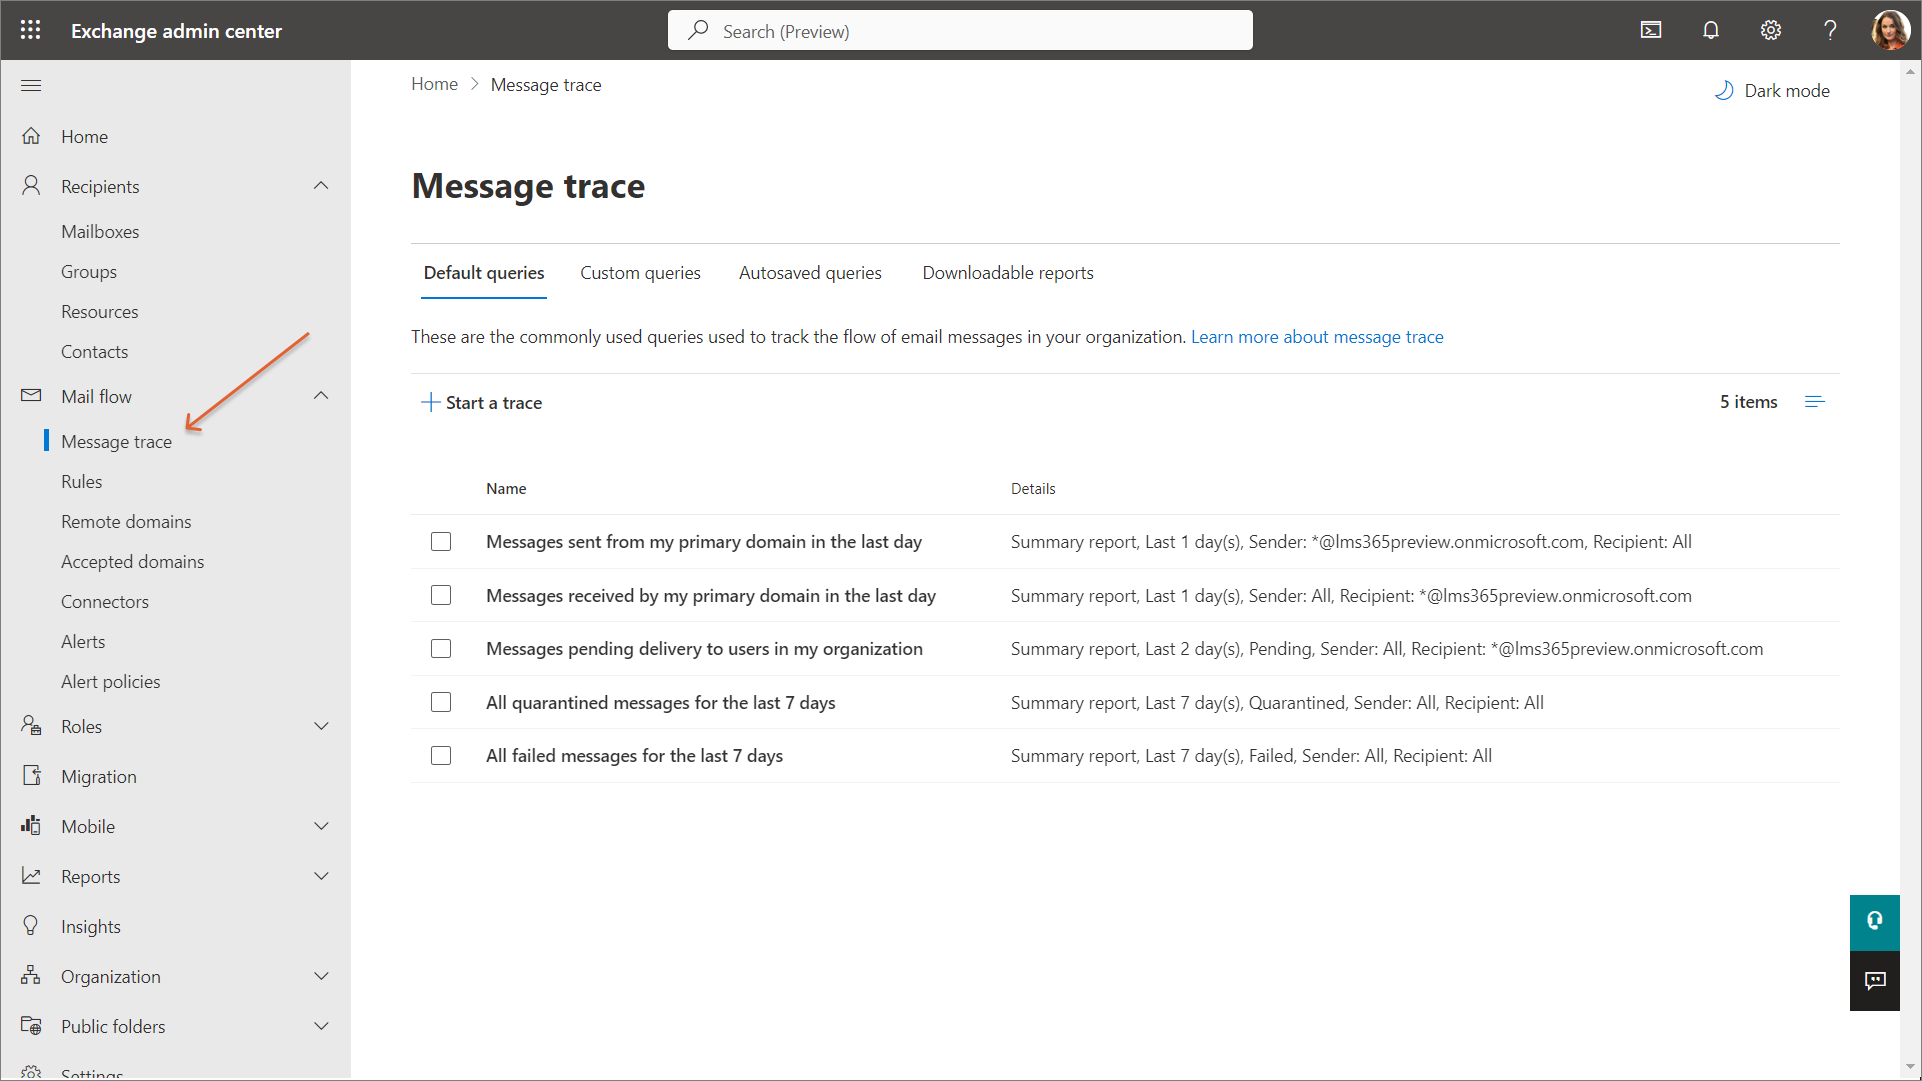Image resolution: width=1922 pixels, height=1081 pixels.
Task: Open the notifications bell
Action: 1711,30
